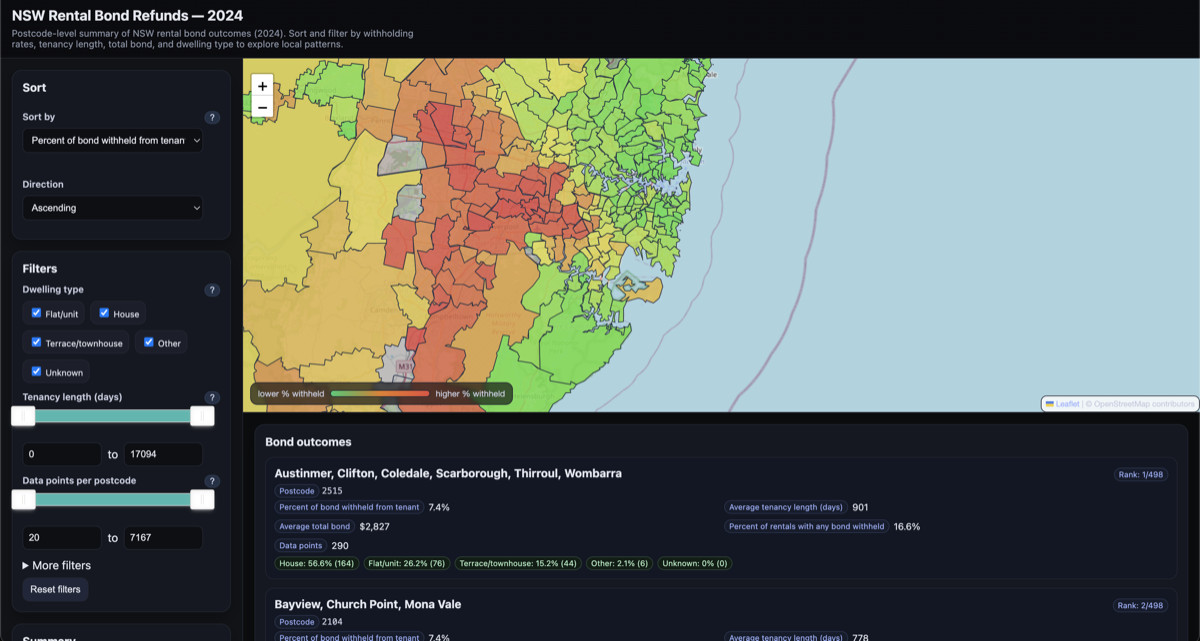Open the Sort by dropdown

[x=113, y=141]
